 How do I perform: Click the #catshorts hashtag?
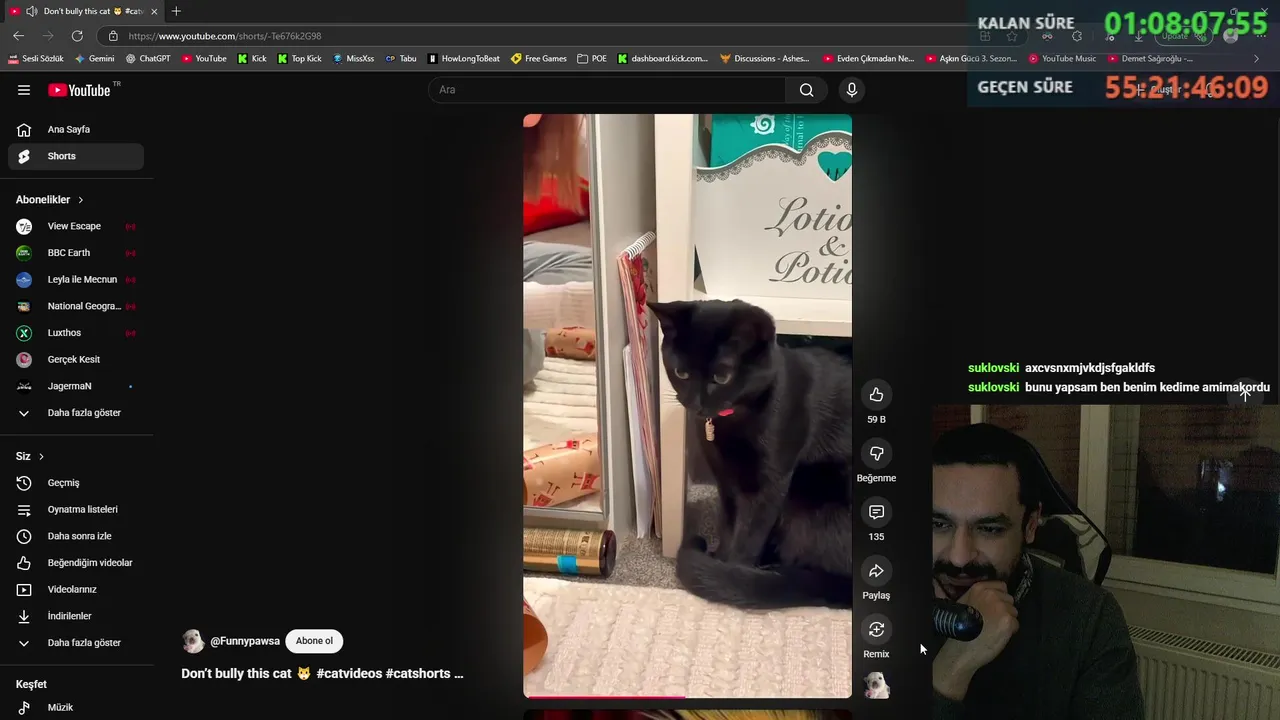pyautogui.click(x=418, y=674)
